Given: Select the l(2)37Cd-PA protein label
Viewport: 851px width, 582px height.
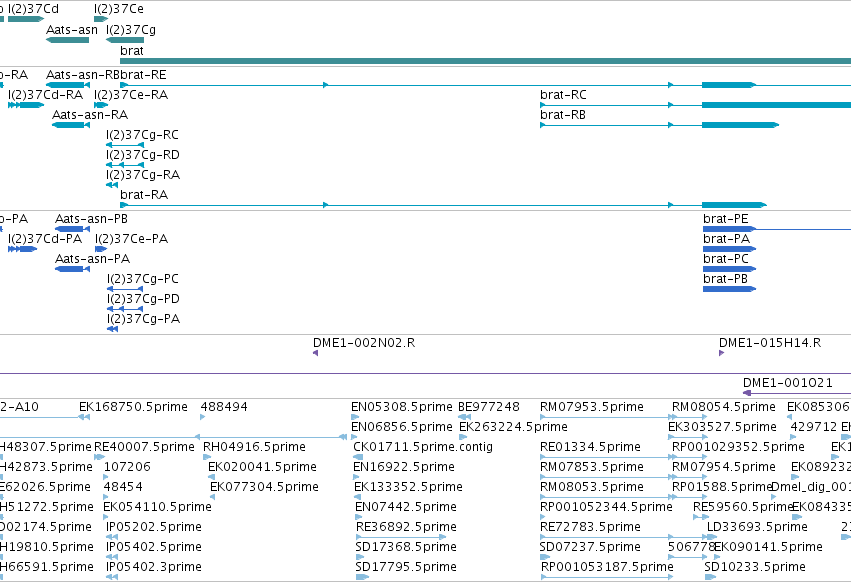Looking at the screenshot, I should pyautogui.click(x=45, y=239).
